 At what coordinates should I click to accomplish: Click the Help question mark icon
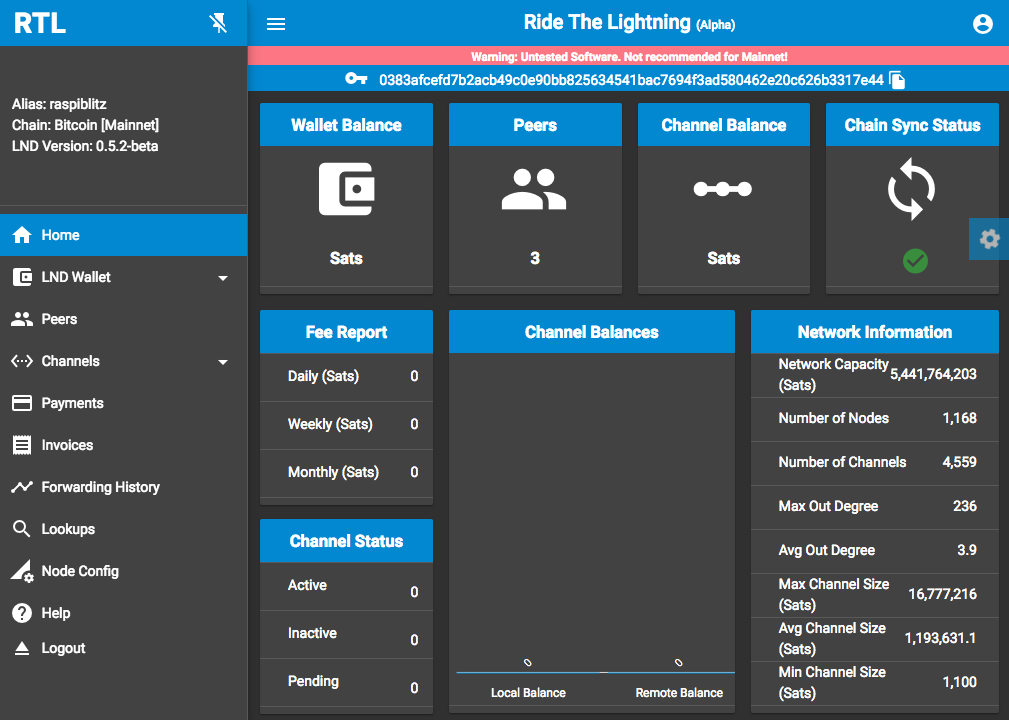[x=22, y=613]
